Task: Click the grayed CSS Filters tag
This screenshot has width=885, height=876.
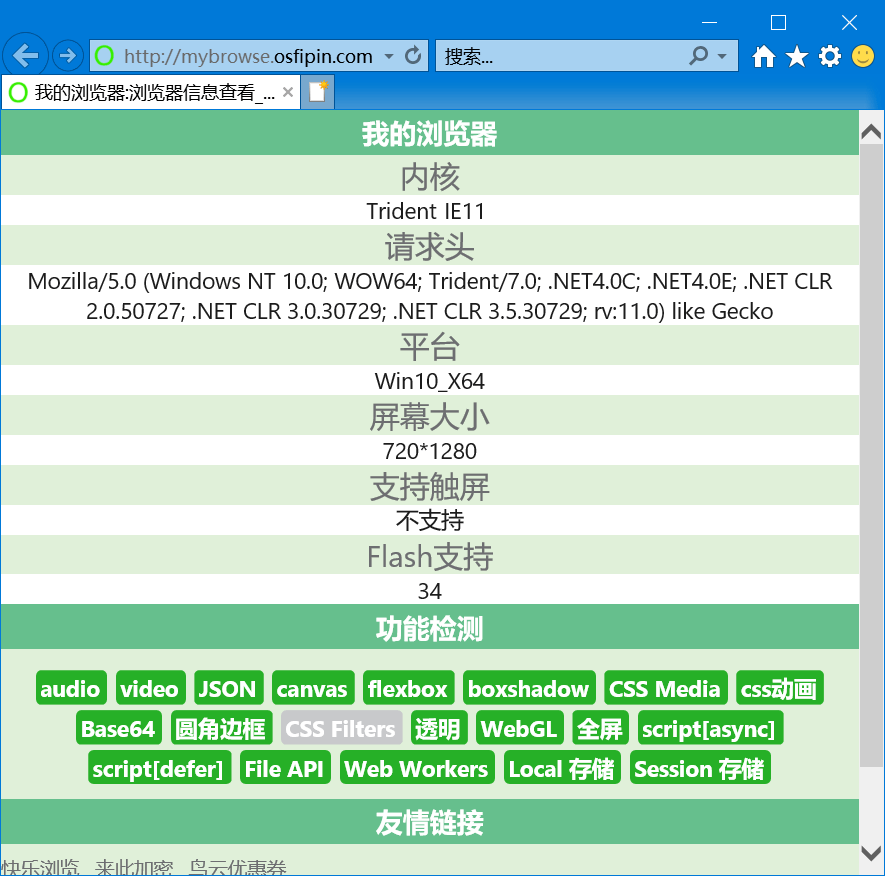Action: (x=341, y=729)
